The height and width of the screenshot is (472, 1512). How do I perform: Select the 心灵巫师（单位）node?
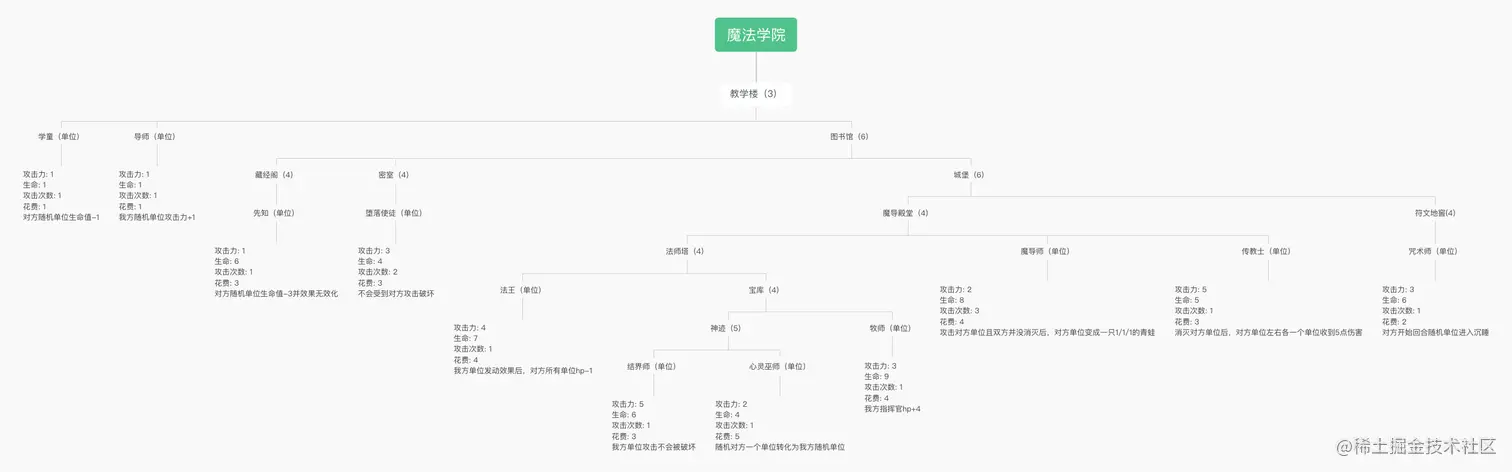click(778, 366)
